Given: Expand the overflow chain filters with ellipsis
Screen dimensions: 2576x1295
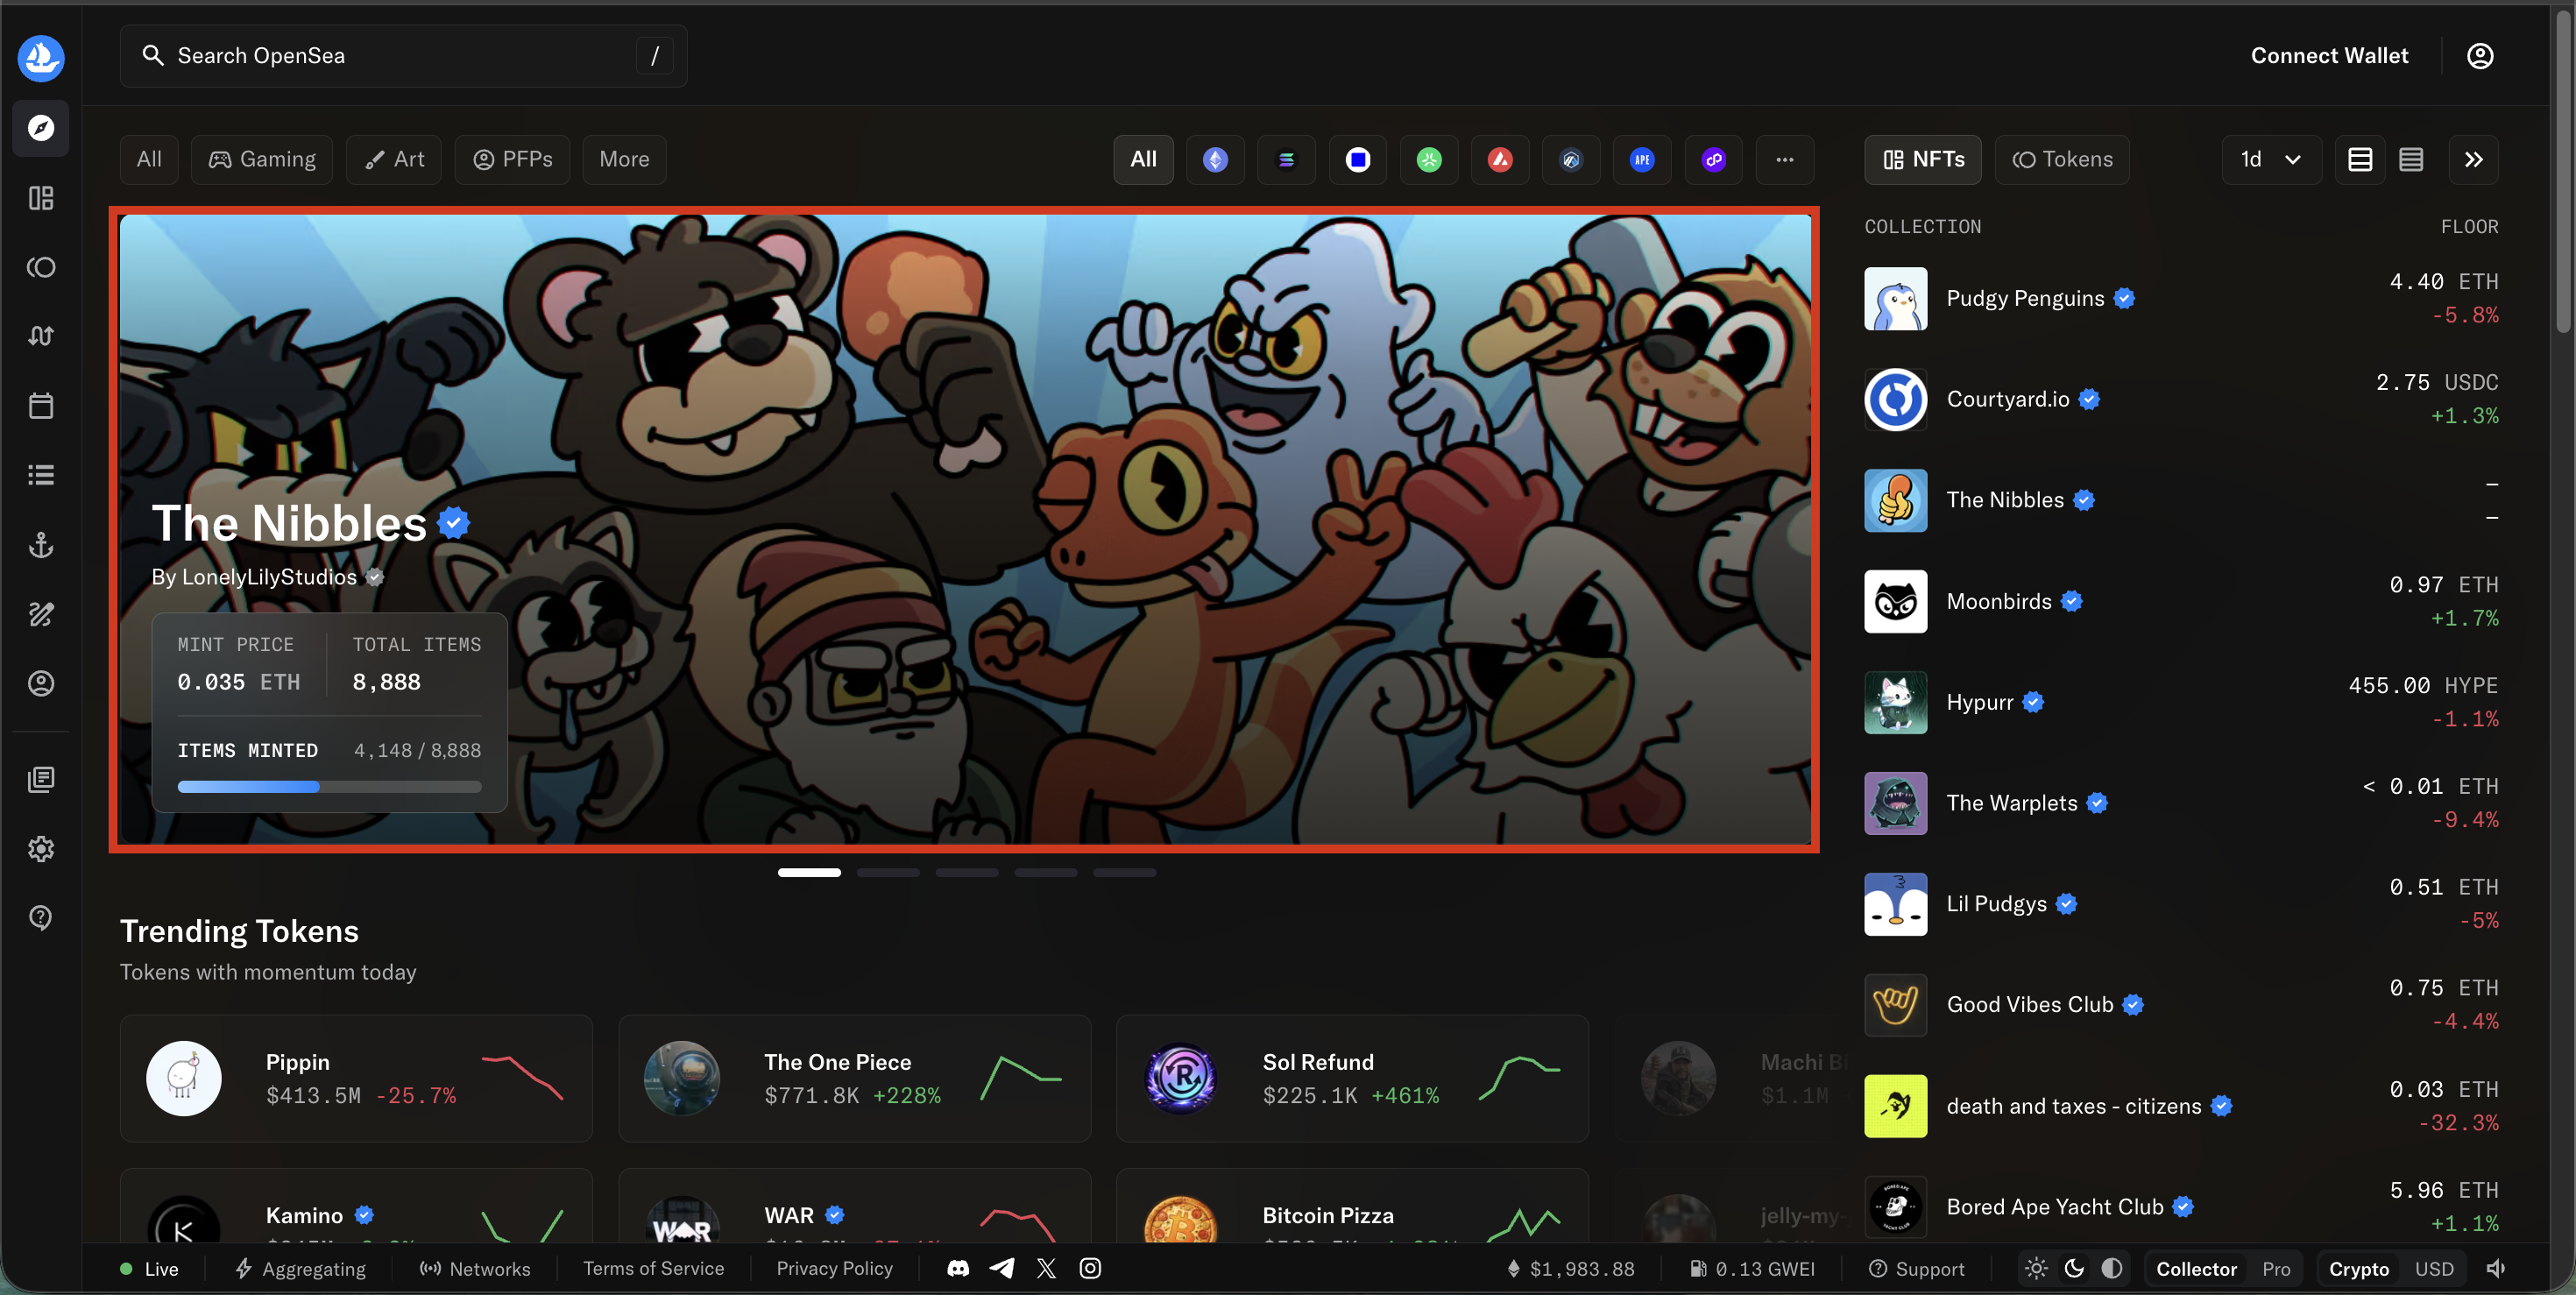Looking at the screenshot, I should tap(1785, 159).
